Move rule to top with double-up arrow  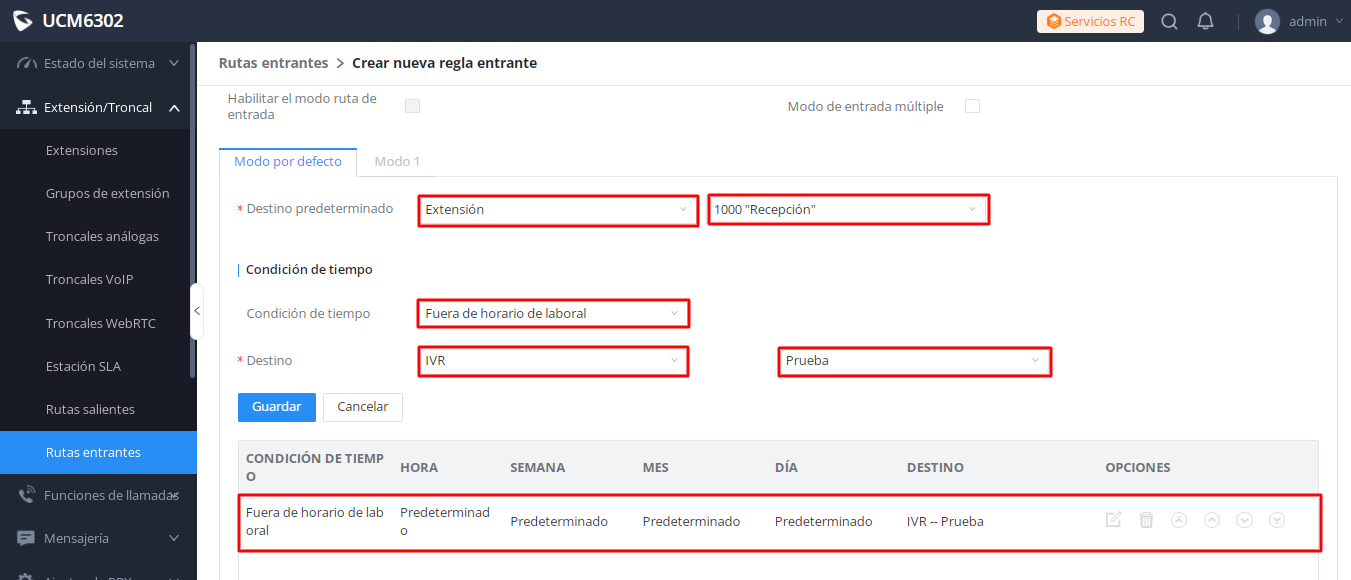click(1179, 520)
